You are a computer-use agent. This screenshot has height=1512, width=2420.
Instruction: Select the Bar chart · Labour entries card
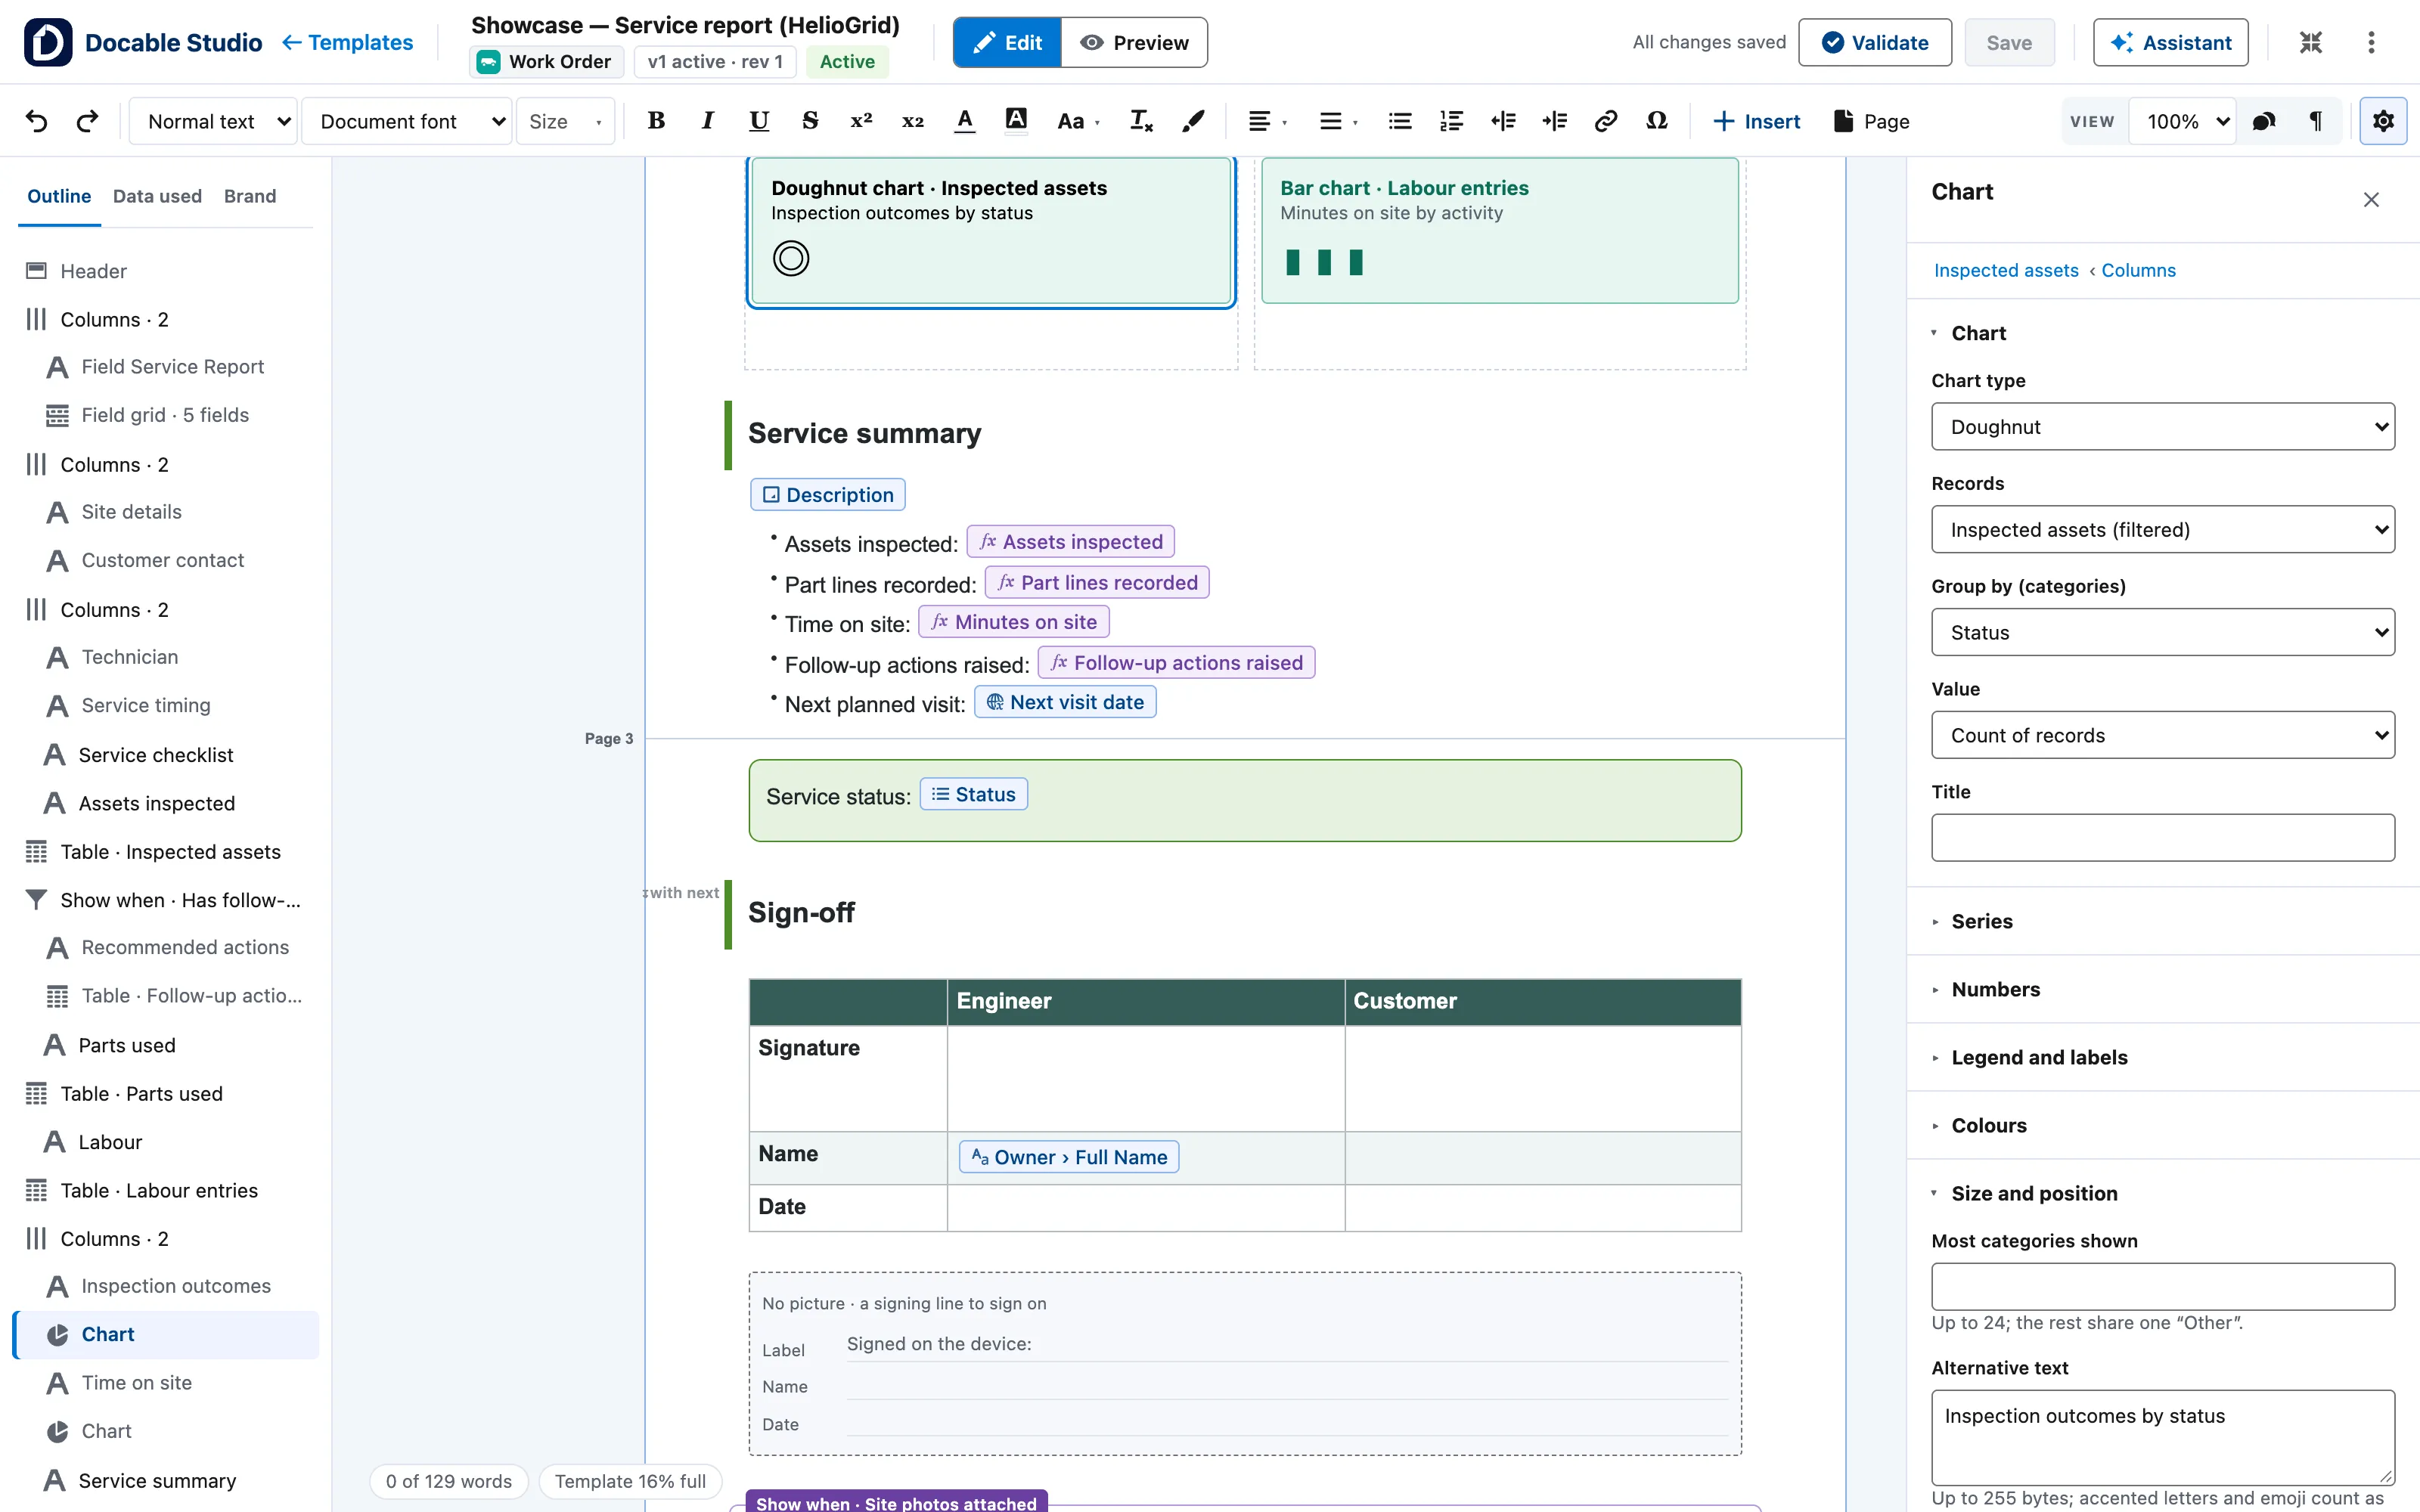(x=1499, y=230)
